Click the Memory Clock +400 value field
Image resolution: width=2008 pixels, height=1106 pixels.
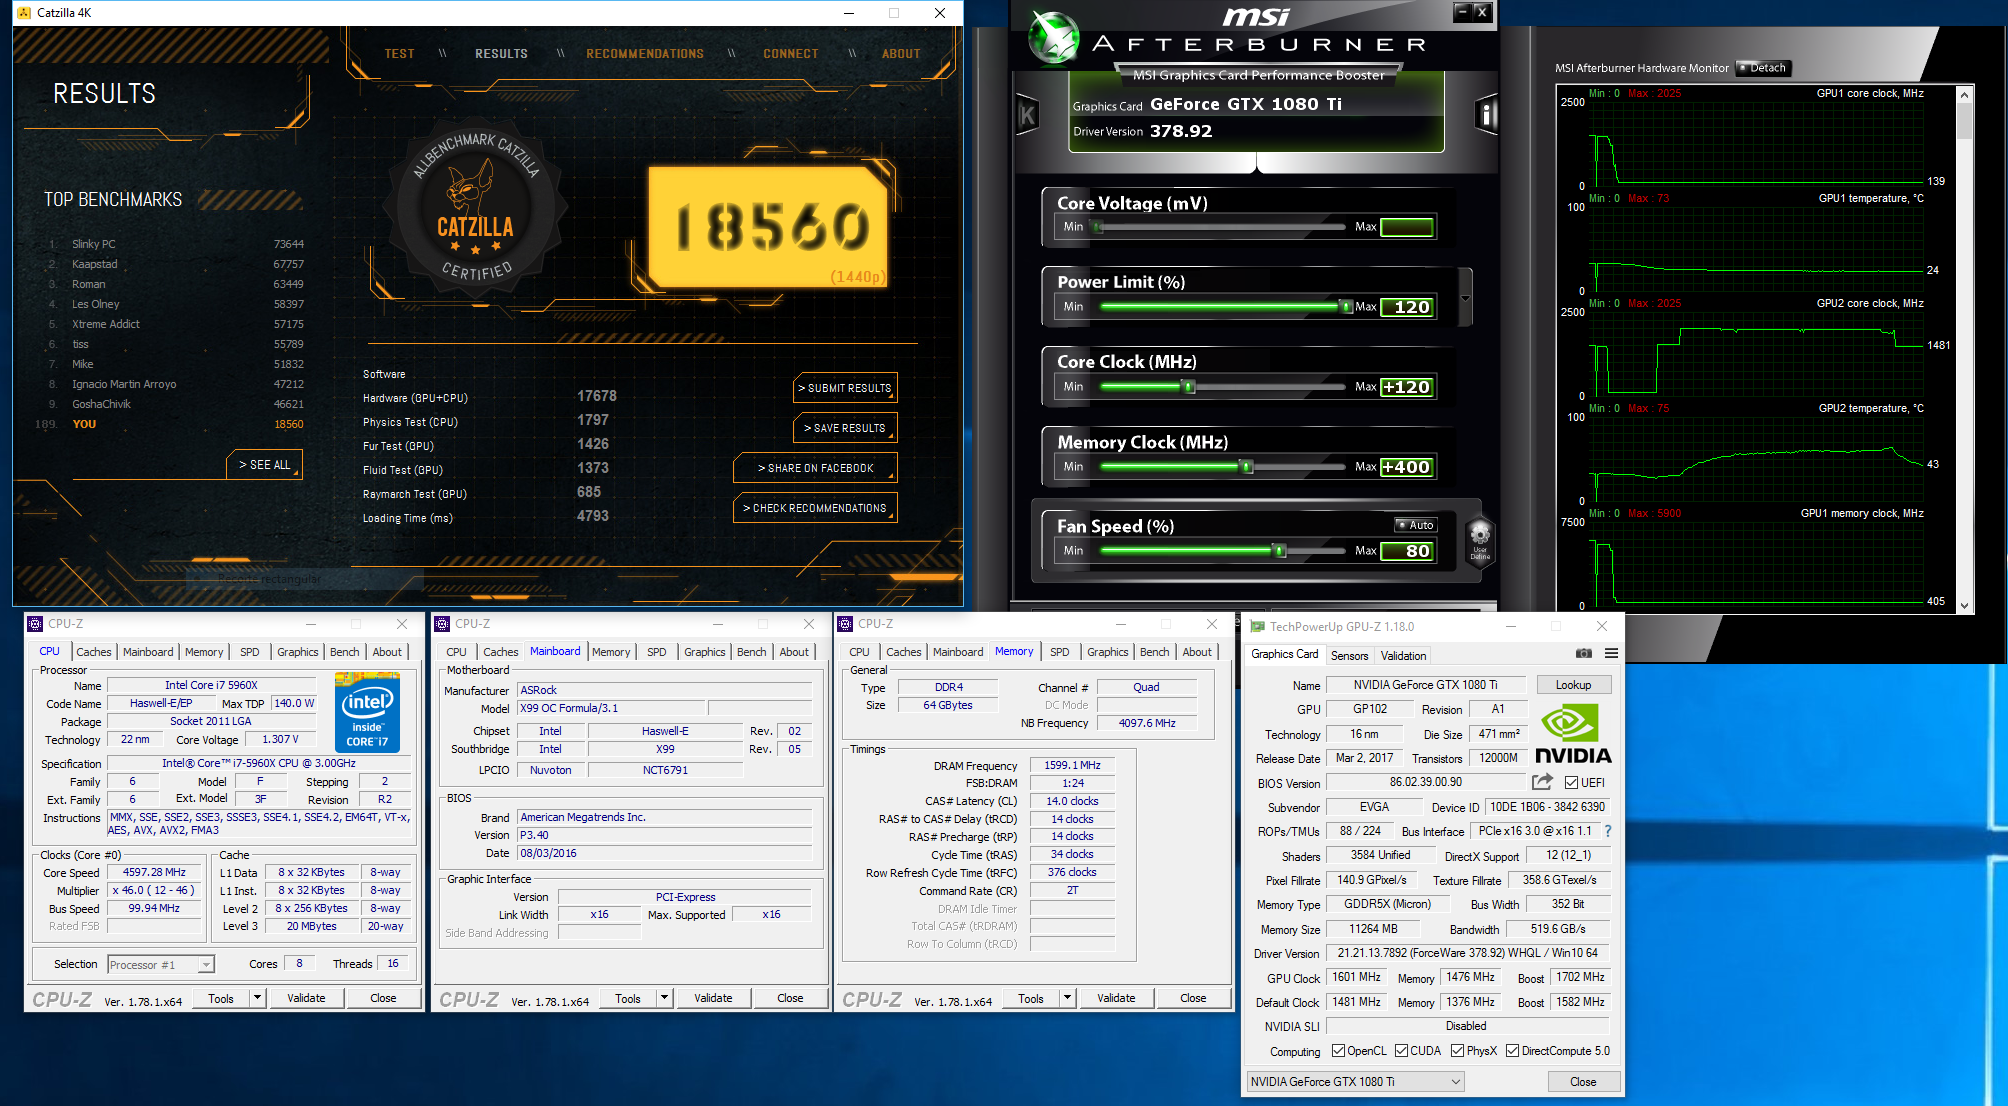tap(1407, 467)
